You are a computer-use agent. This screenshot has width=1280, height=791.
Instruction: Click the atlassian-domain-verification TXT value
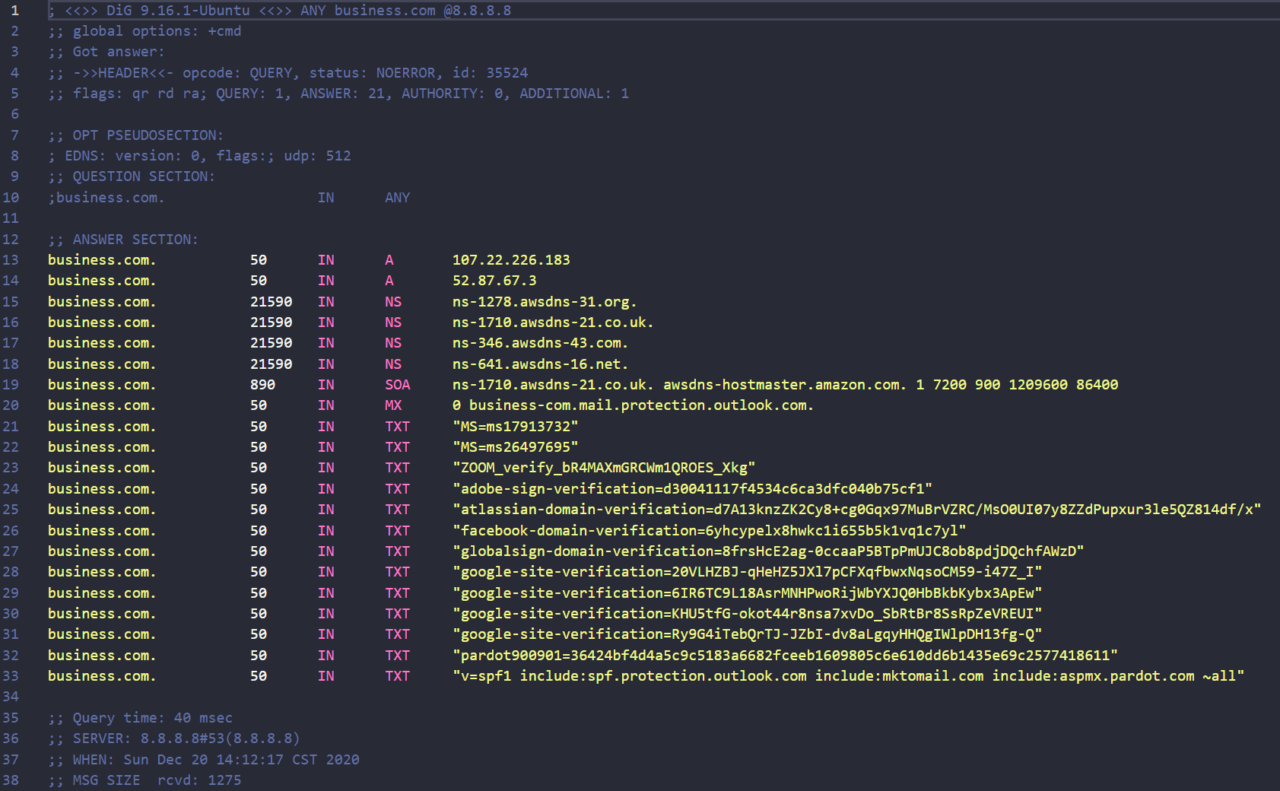pyautogui.click(x=856, y=510)
